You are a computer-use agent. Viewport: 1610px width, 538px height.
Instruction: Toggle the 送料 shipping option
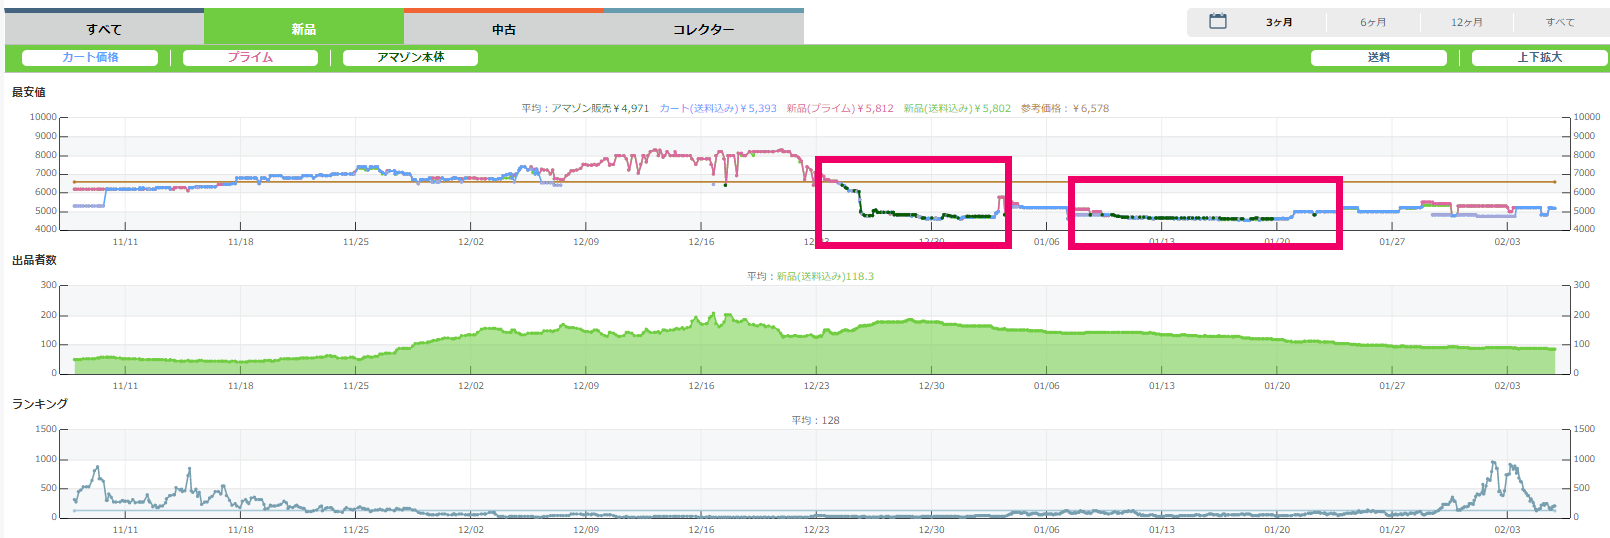pos(1378,57)
